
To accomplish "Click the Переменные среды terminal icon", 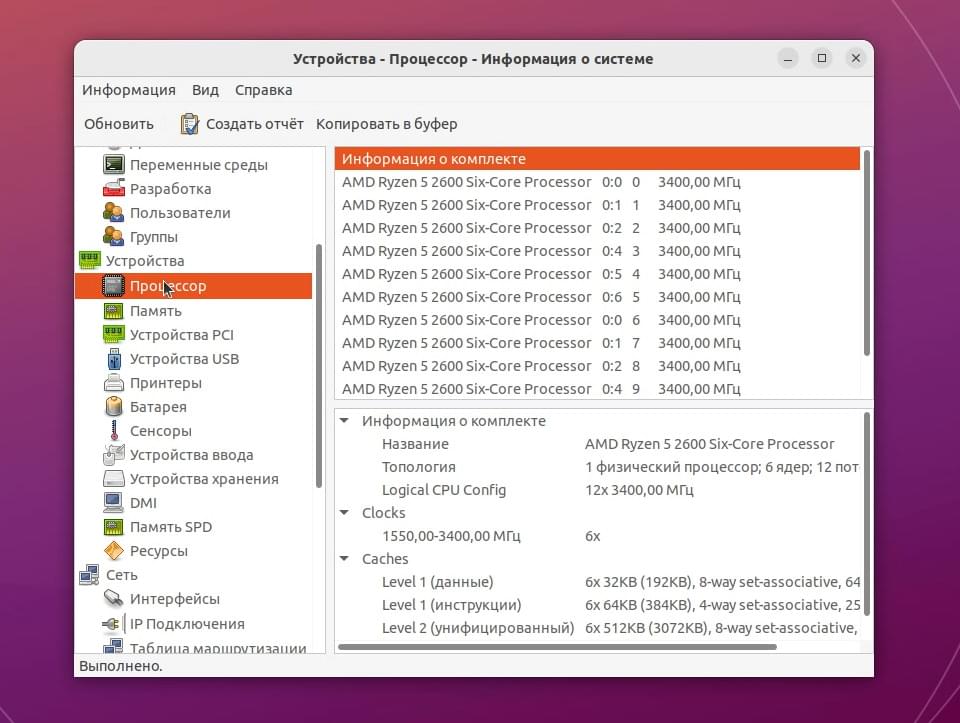I will tap(114, 165).
